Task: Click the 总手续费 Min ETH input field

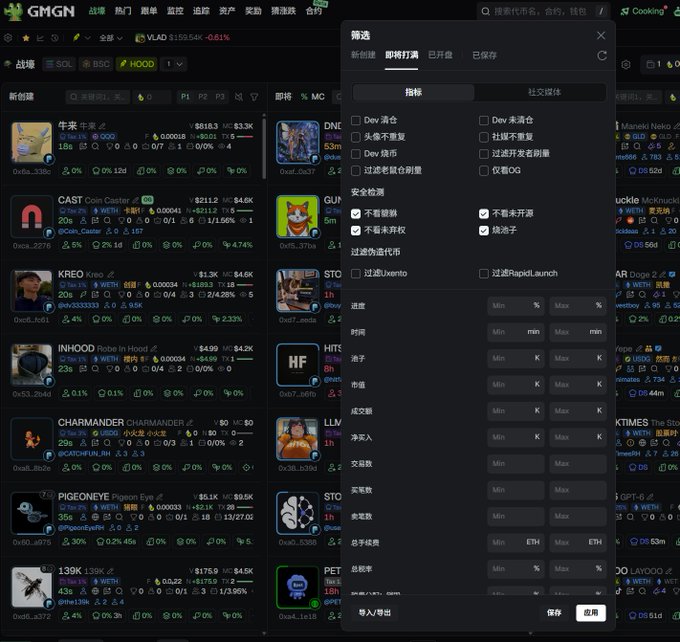Action: coord(516,543)
